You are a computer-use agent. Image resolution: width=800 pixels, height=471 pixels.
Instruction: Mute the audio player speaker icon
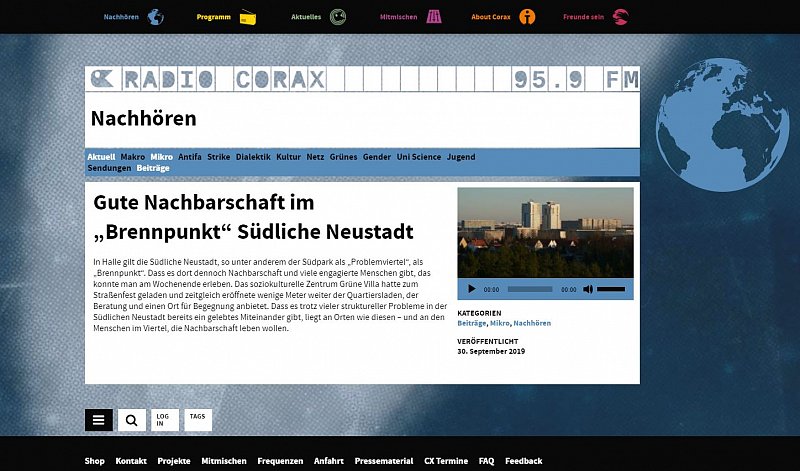tap(588, 289)
